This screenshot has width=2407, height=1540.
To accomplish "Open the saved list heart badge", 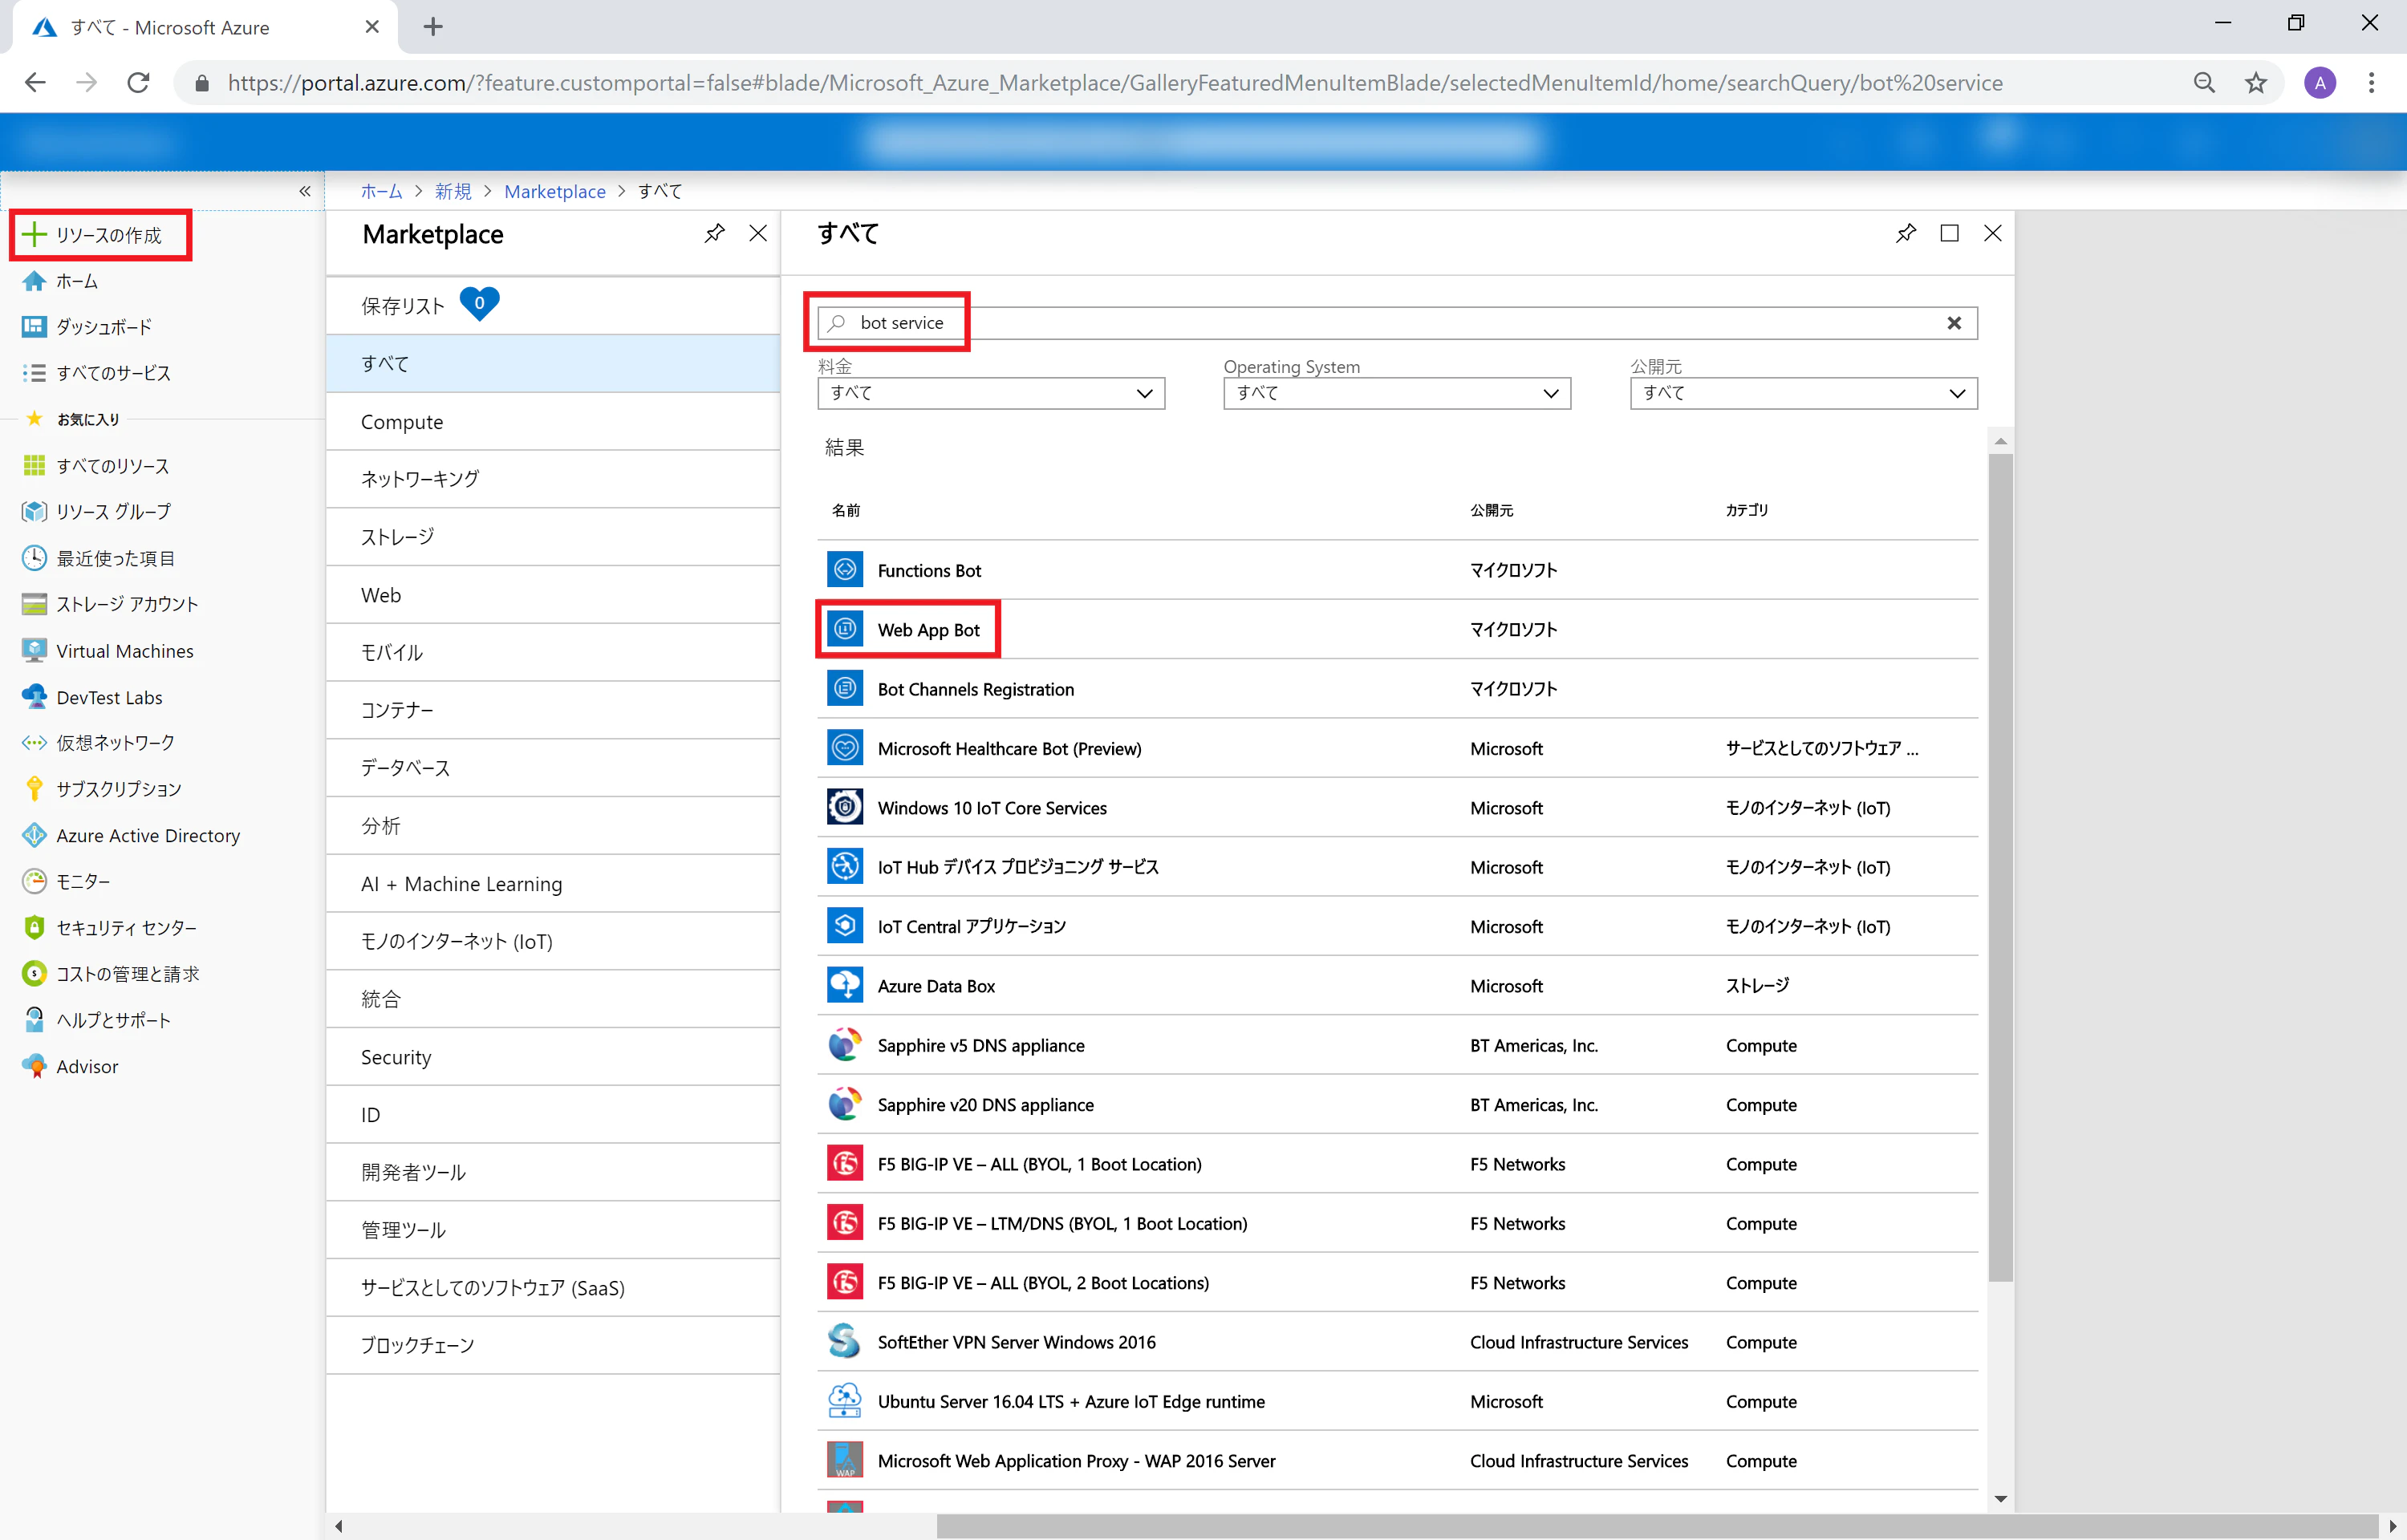I will [479, 303].
